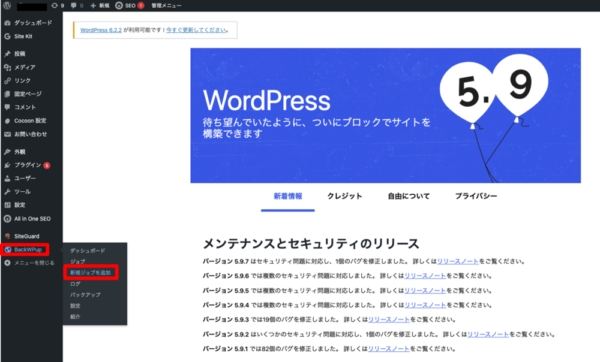Screen dimensions: 600x362
Task: Open the SEO item in admin bar
Action: (130, 5)
